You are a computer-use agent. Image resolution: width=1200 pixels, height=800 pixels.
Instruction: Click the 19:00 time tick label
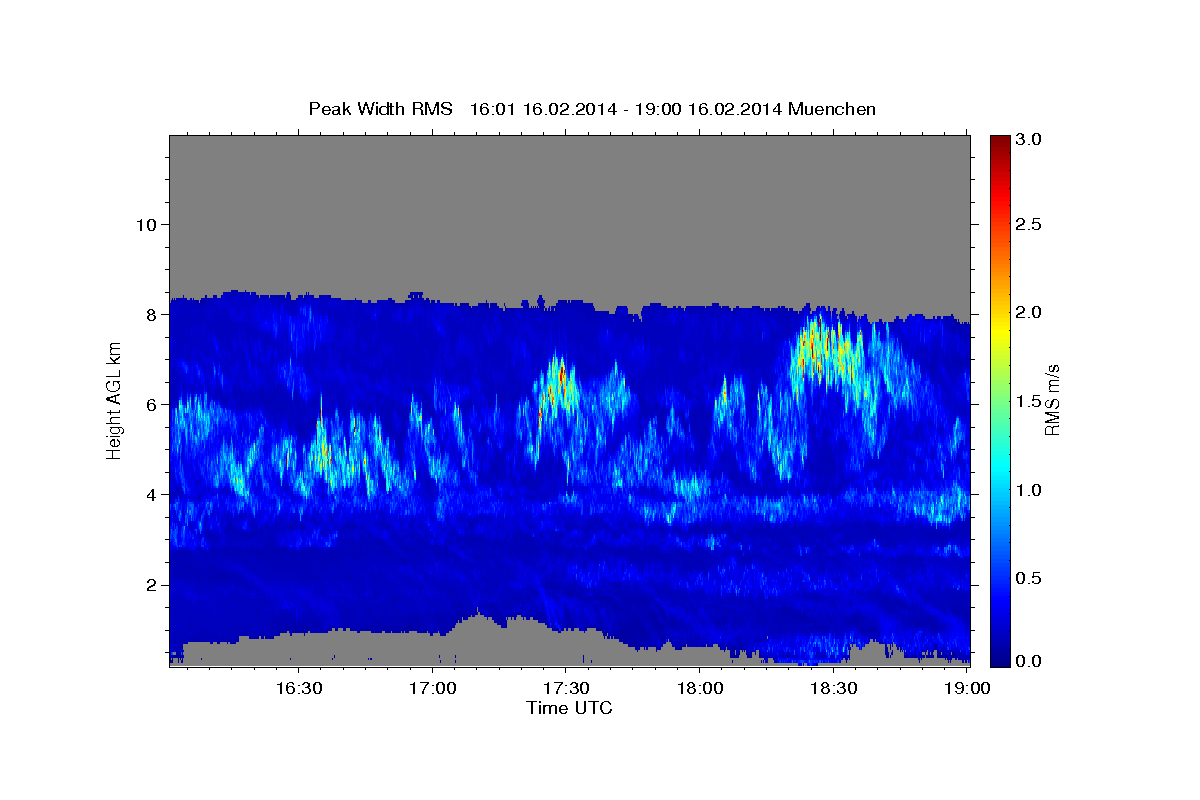(x=966, y=688)
